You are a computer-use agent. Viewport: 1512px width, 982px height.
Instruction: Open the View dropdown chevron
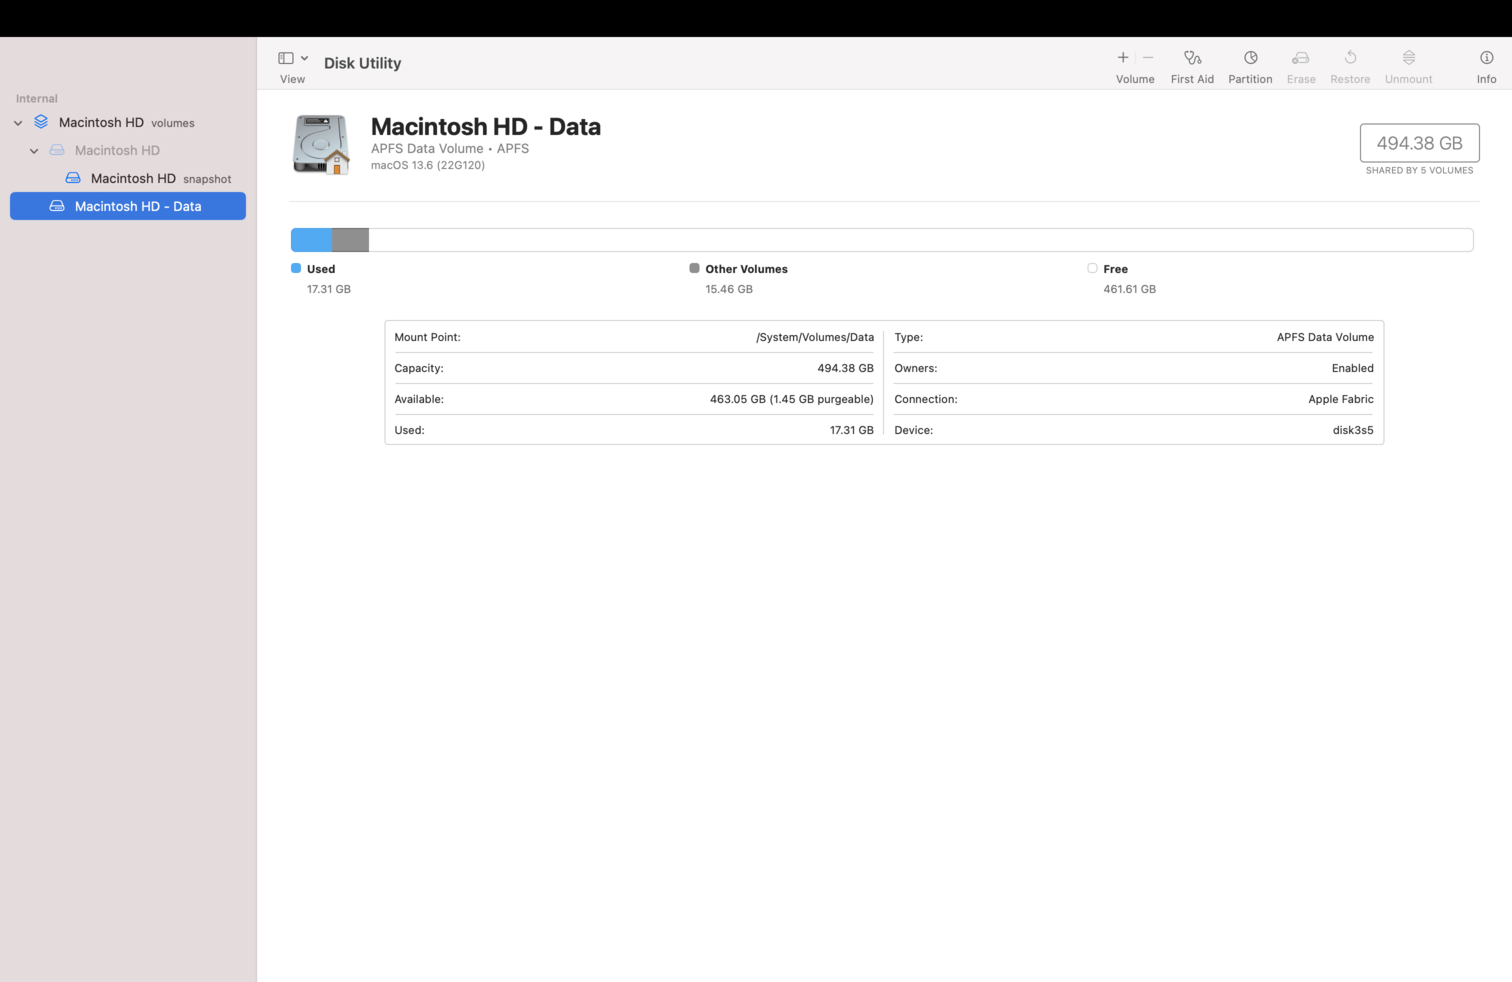coord(305,58)
